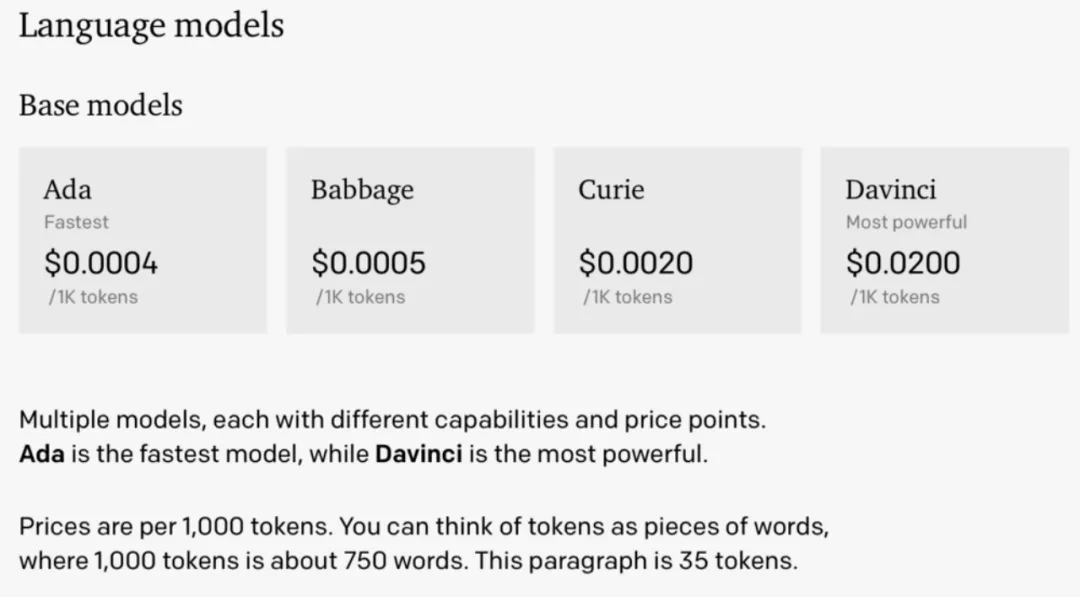Click the "Base models" section heading

101,105
